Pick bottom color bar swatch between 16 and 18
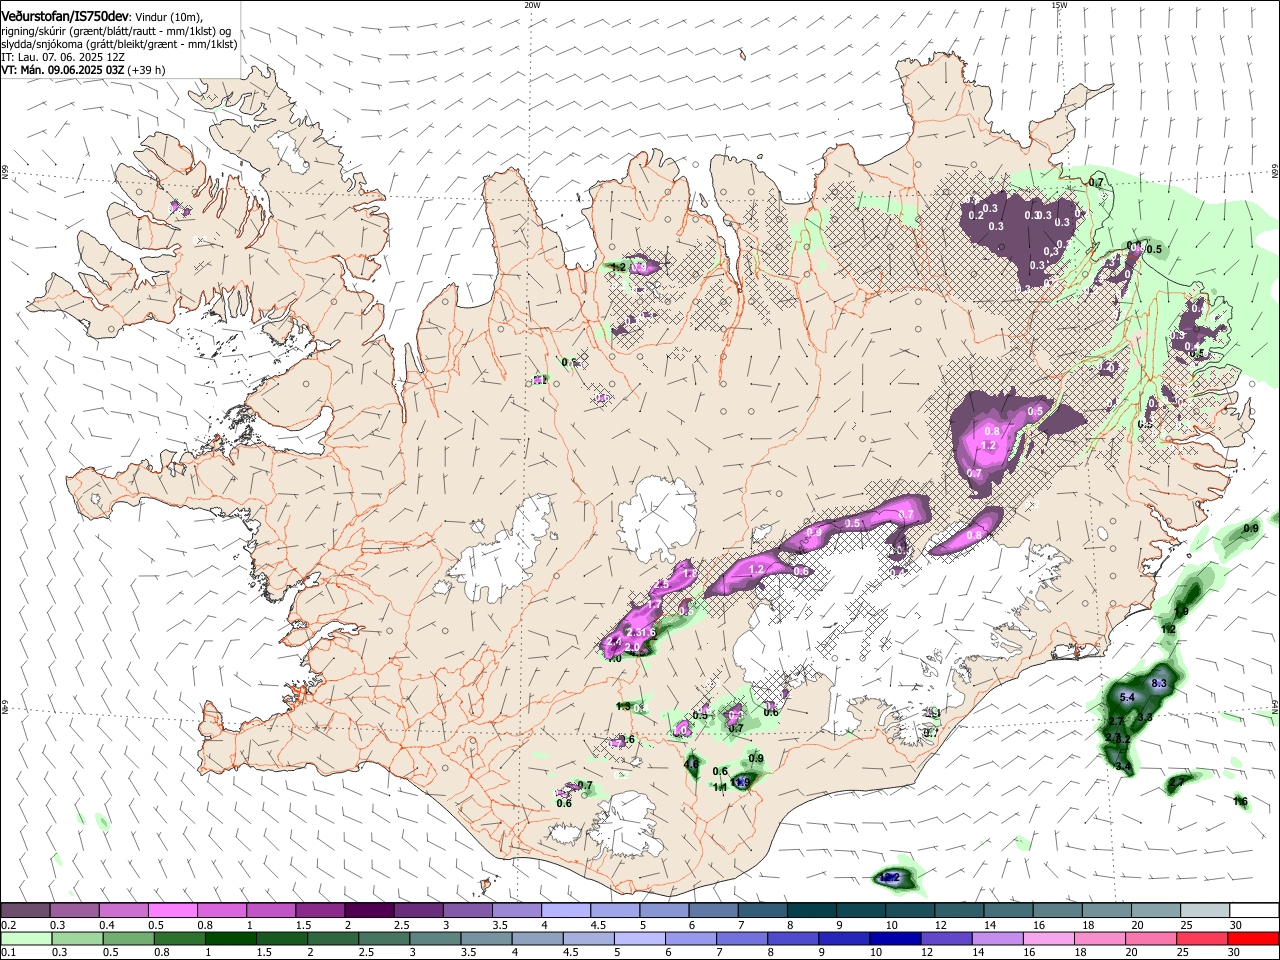This screenshot has height=960, width=1280. [x=1049, y=939]
